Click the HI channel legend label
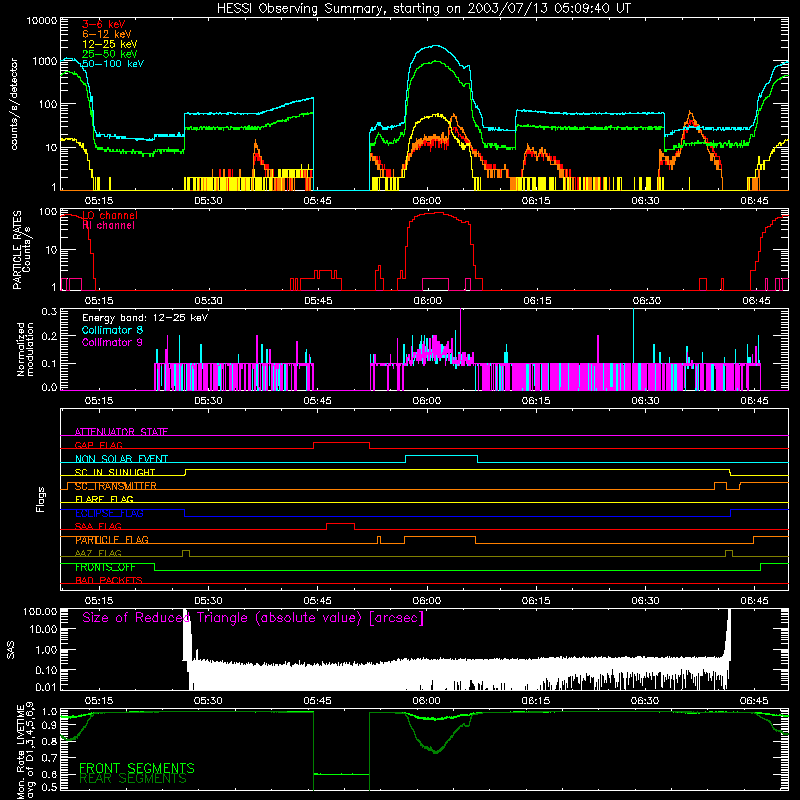This screenshot has width=800, height=800. (108, 225)
